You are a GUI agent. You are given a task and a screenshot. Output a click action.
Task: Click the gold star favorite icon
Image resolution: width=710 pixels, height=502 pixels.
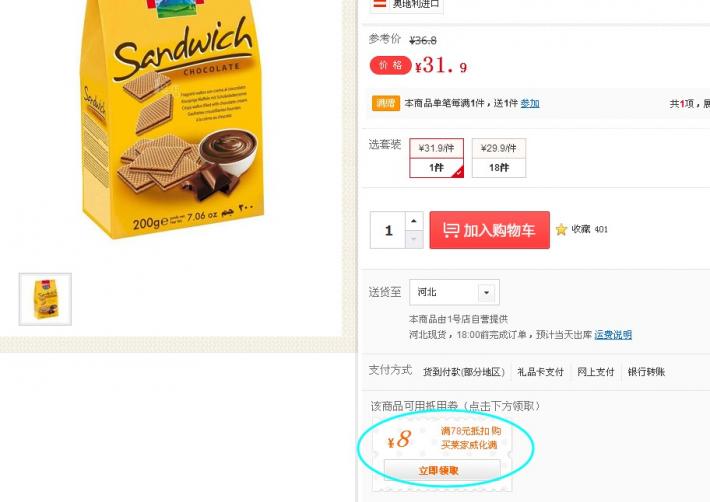click(561, 229)
